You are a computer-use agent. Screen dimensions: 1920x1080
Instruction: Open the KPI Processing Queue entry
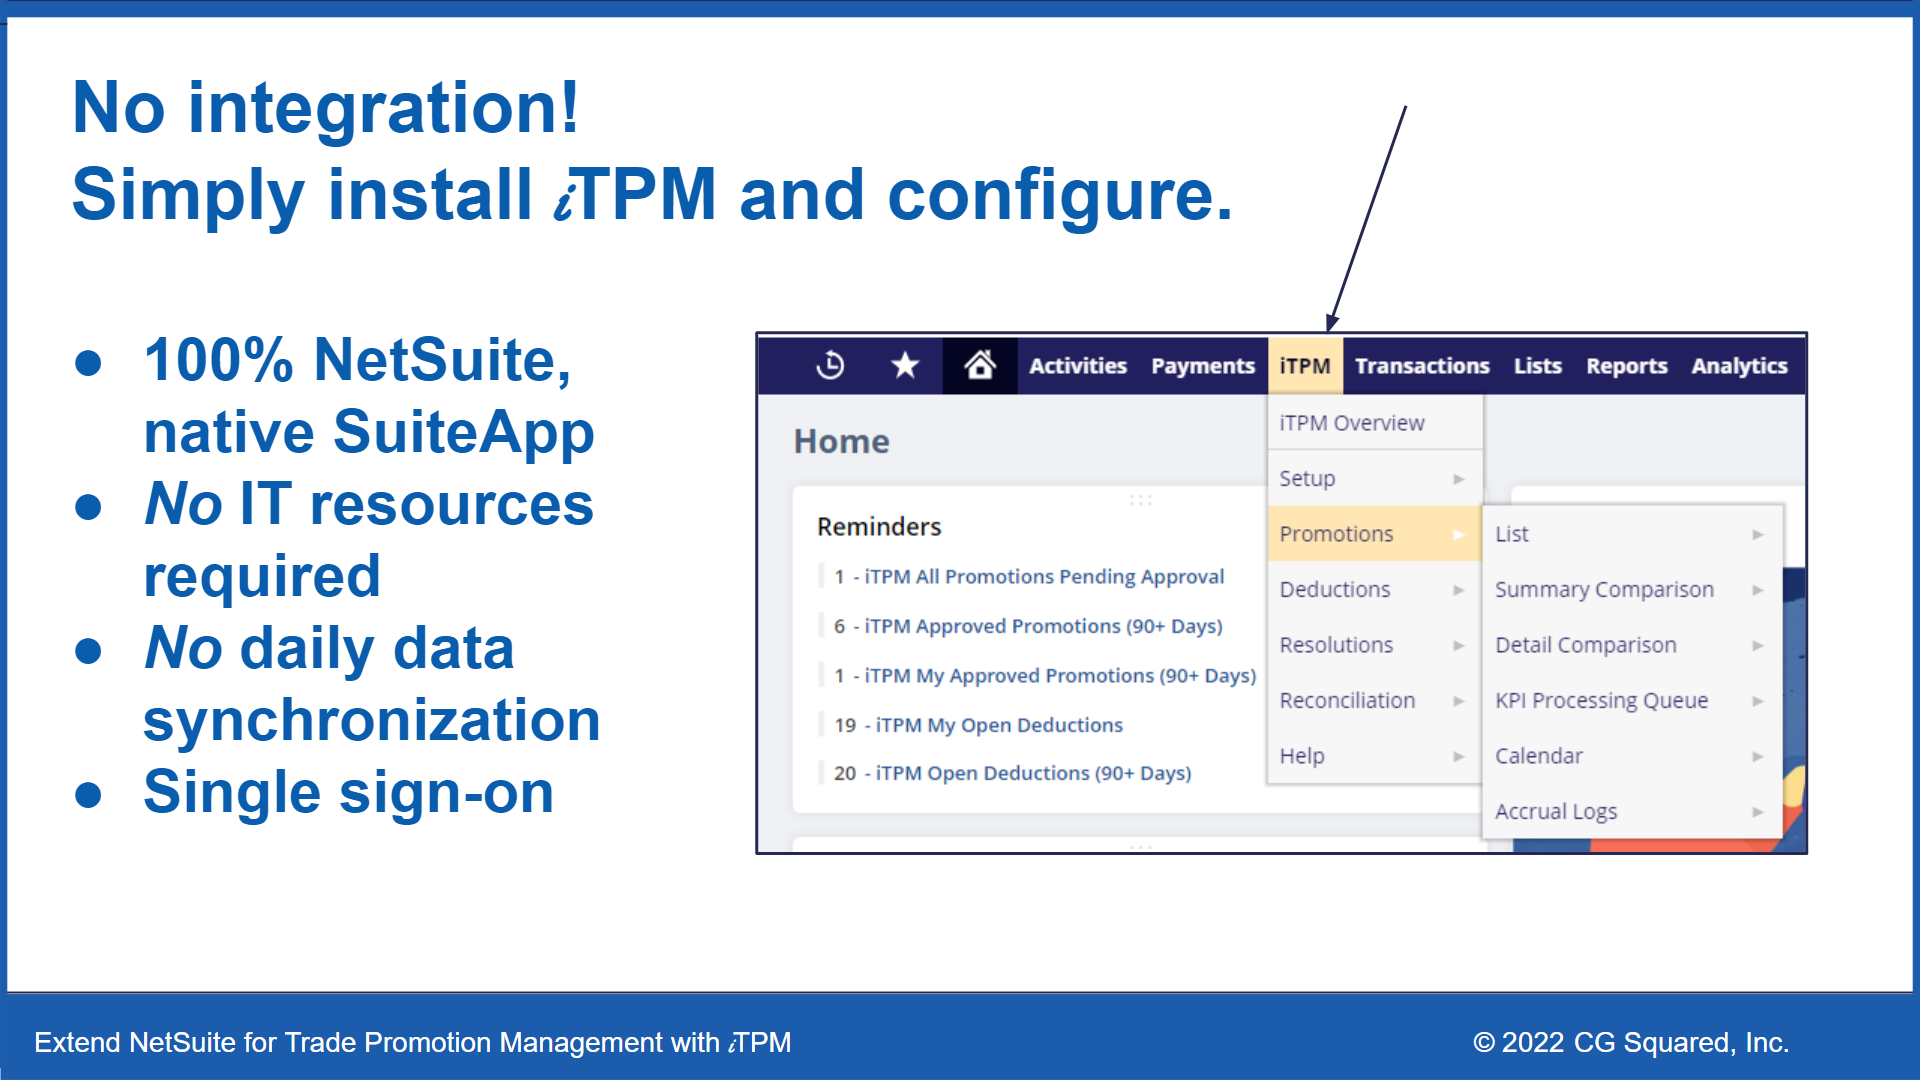point(1601,701)
